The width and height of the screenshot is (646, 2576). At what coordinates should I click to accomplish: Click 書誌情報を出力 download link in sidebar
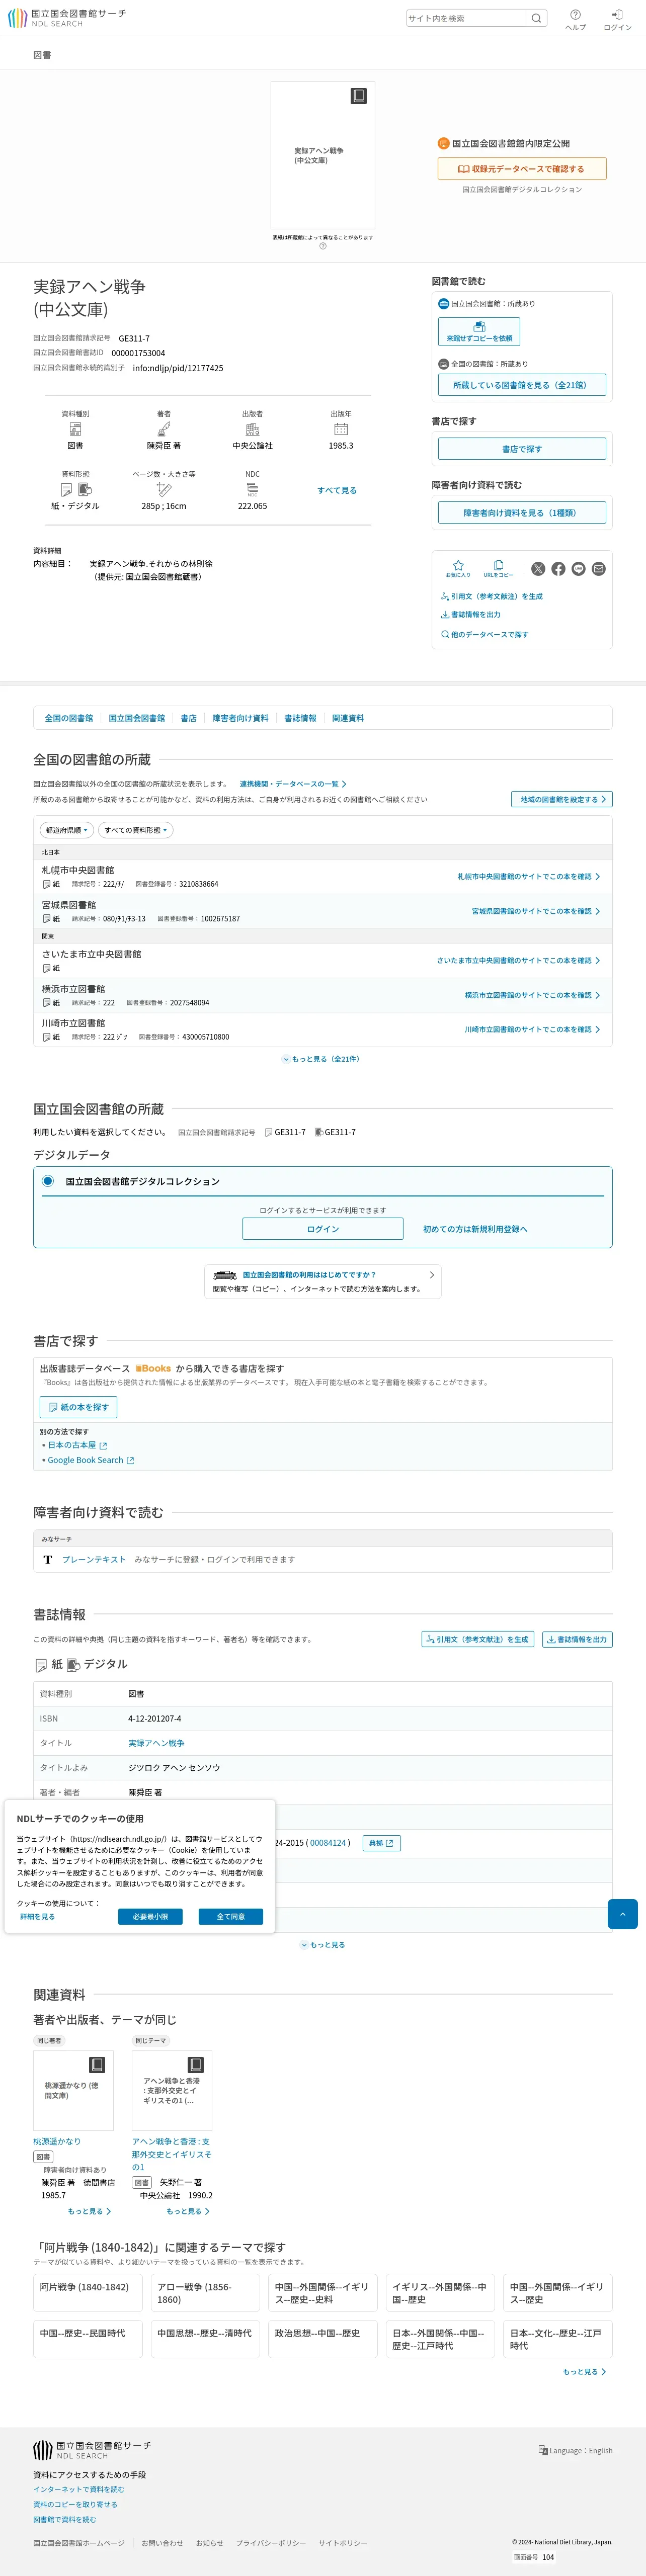point(471,615)
